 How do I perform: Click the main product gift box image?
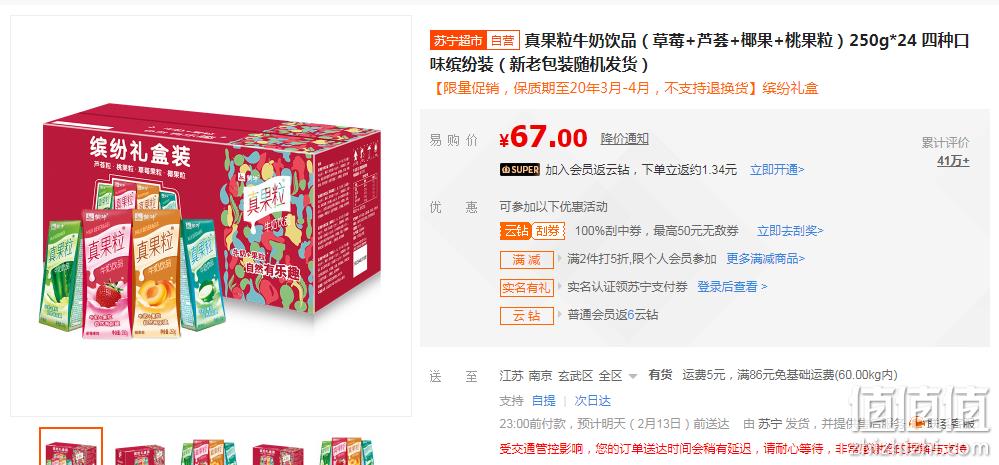211,217
